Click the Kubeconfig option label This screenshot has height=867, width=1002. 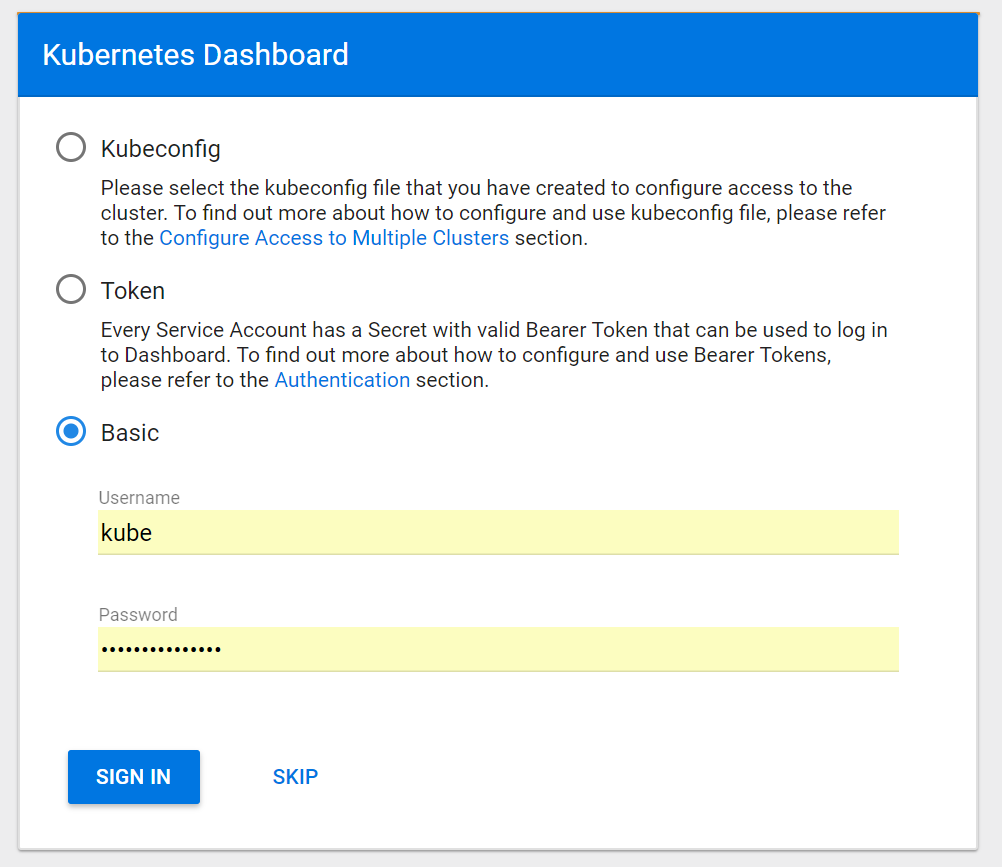pos(160,149)
